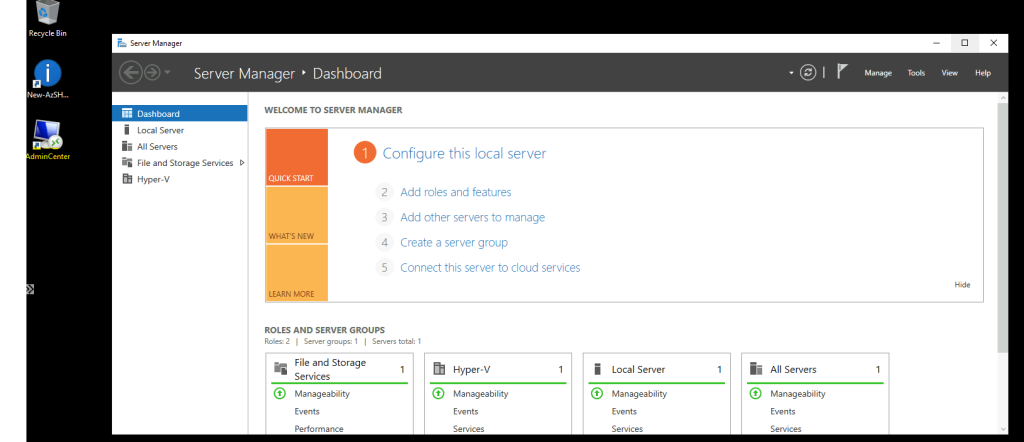1024x442 pixels.
Task: Open the Tools menu
Action: (916, 73)
